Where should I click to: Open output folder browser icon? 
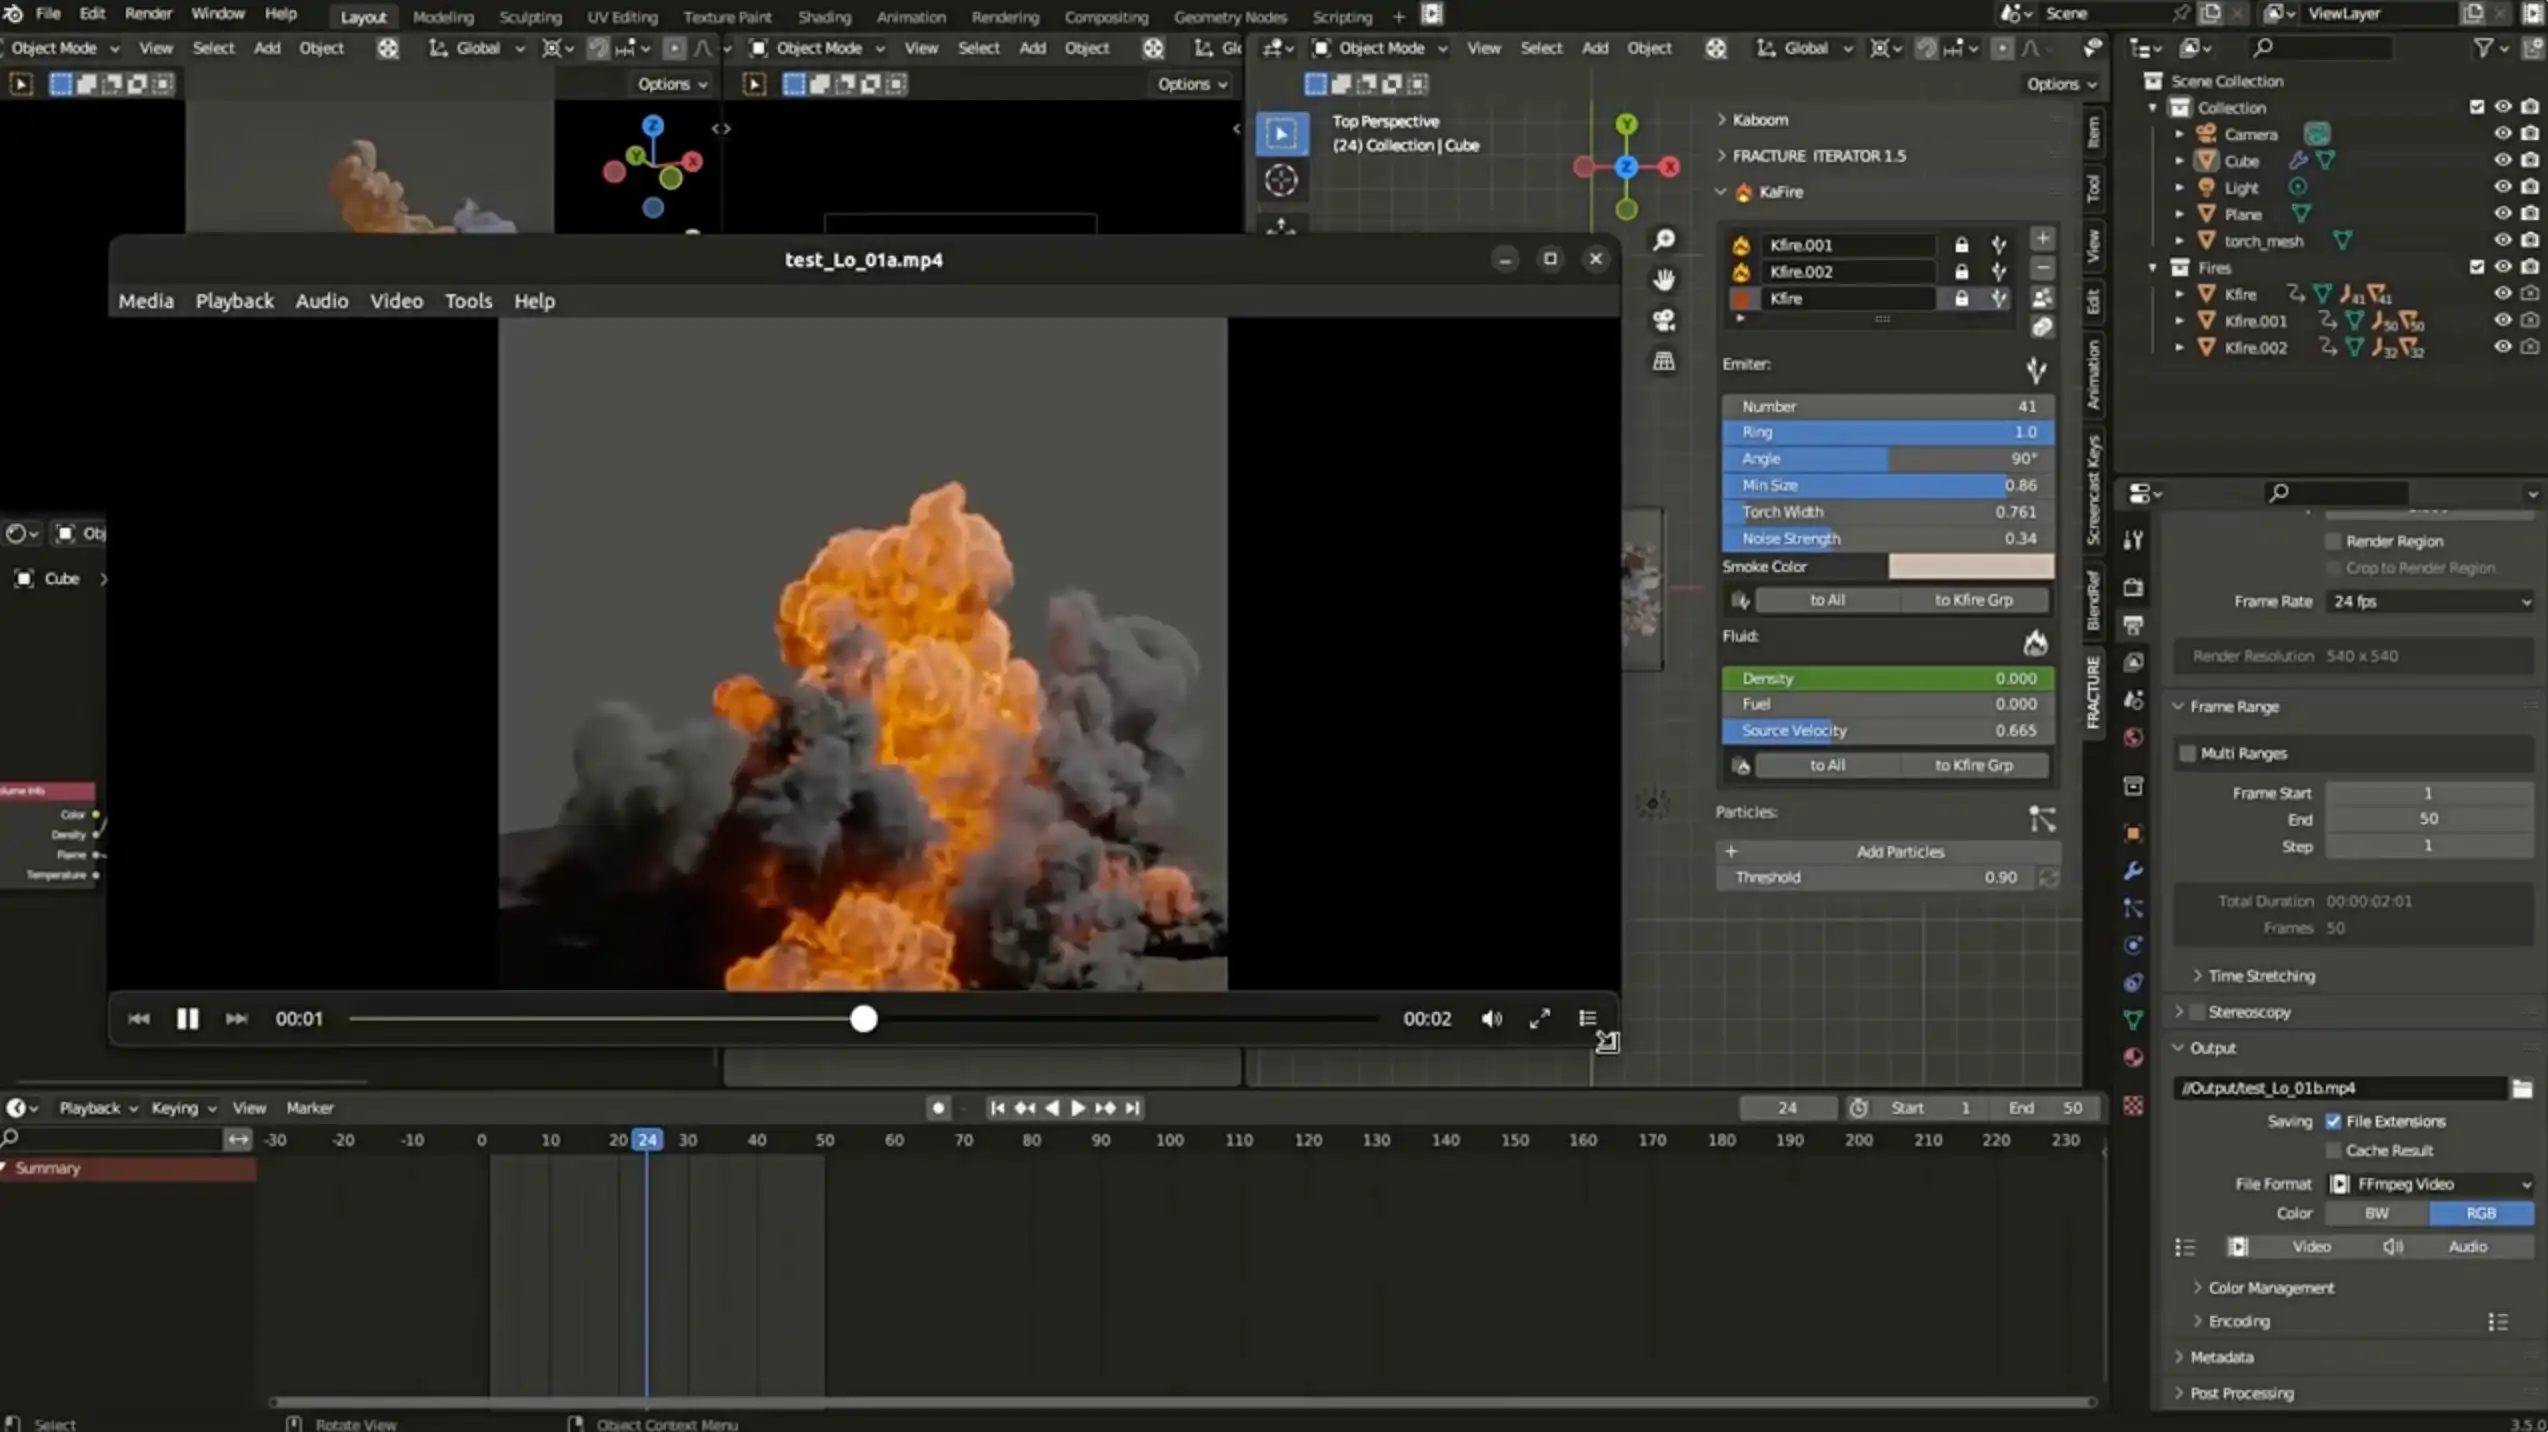click(x=2521, y=1088)
